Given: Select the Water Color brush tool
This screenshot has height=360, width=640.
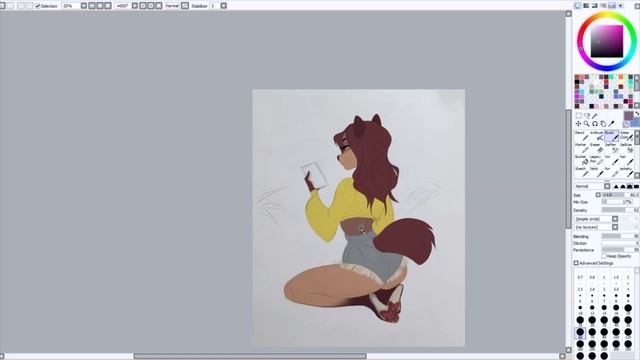Looking at the screenshot, I should click(x=626, y=136).
